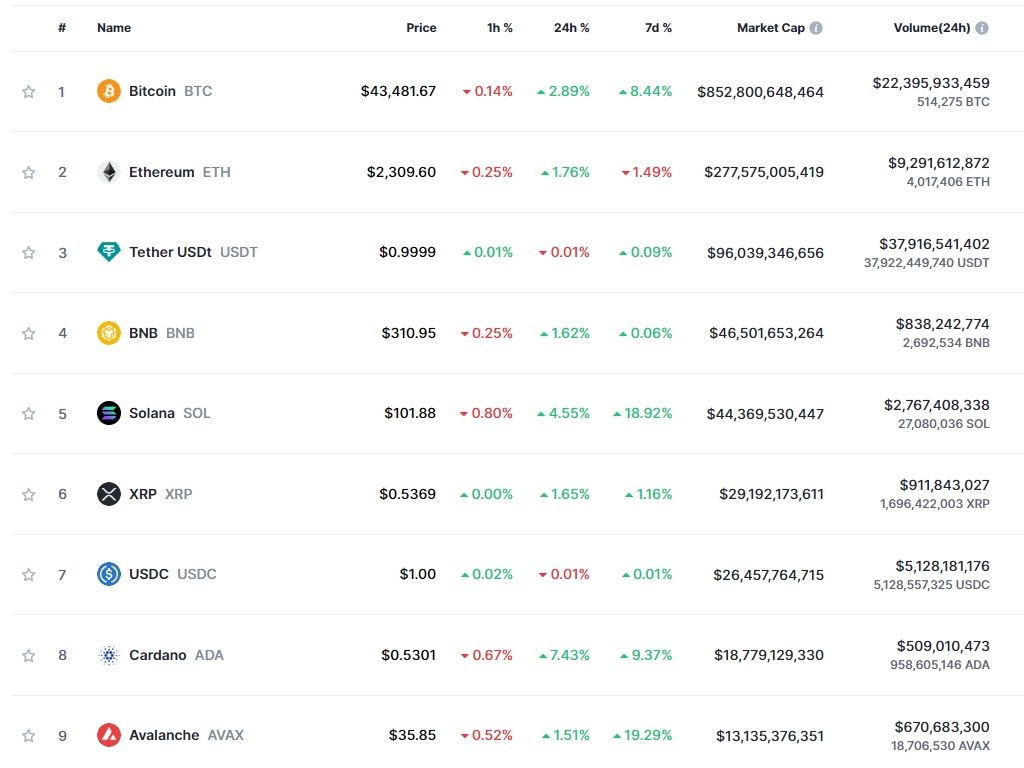Image resolution: width=1024 pixels, height=768 pixels.
Task: Sort by the 7d % column header
Action: (658, 28)
